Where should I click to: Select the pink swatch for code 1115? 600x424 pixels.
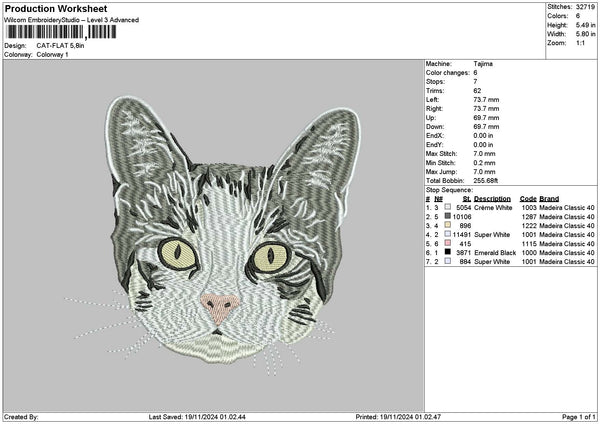[x=447, y=243]
